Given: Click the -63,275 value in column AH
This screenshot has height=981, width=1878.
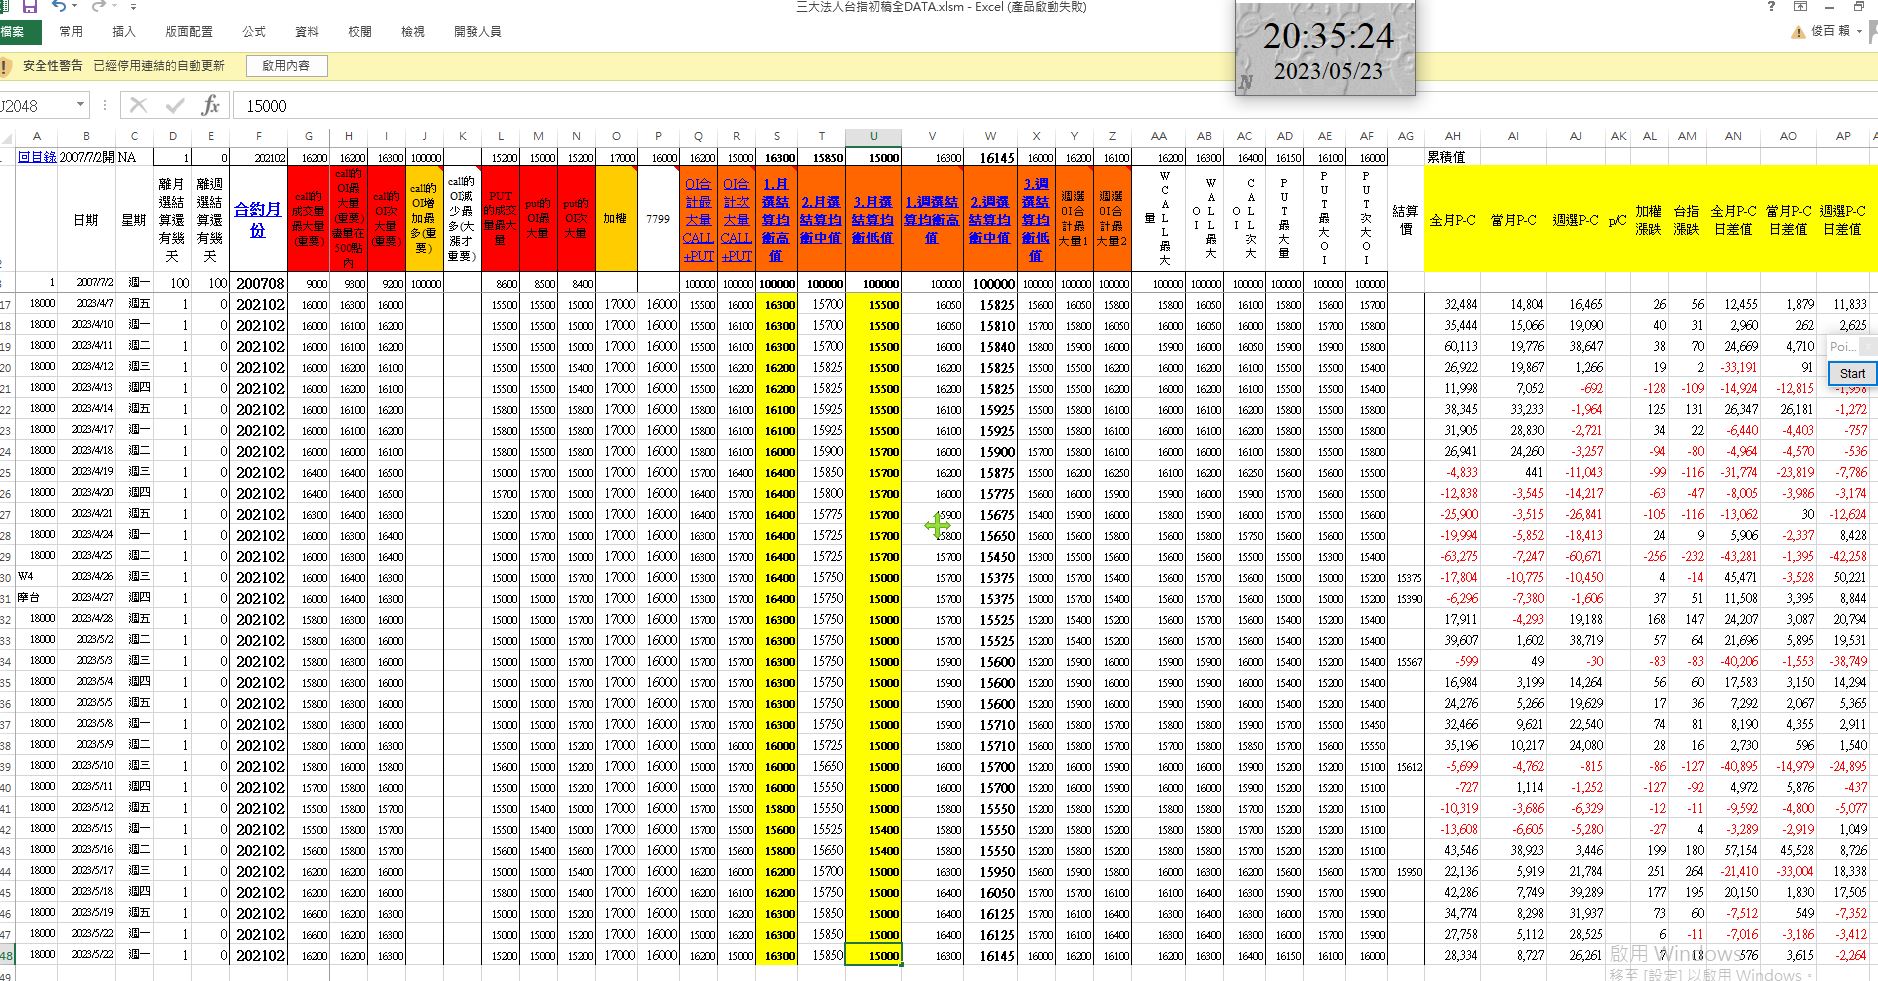Looking at the screenshot, I should (x=1452, y=556).
